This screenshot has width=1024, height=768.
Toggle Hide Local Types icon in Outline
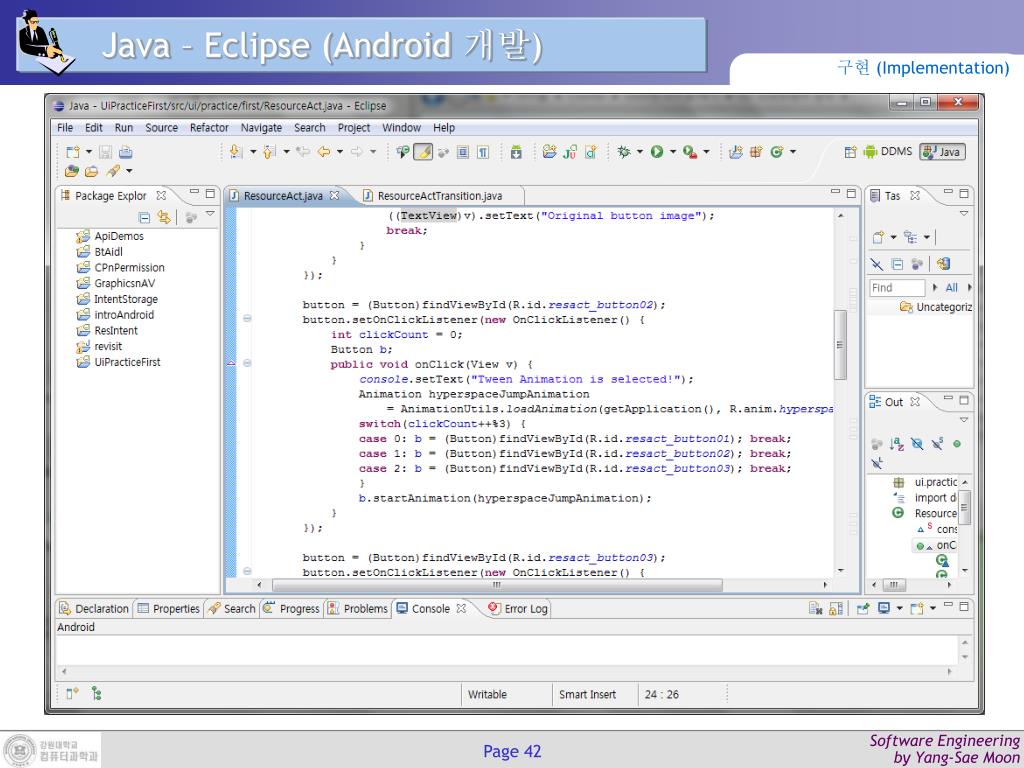(877, 463)
